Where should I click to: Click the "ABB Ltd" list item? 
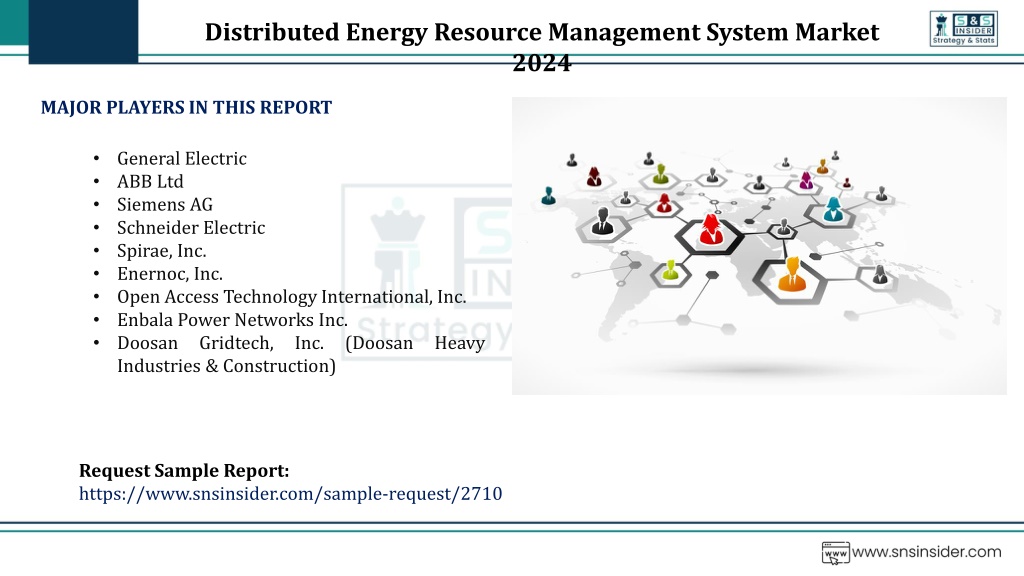(x=150, y=182)
